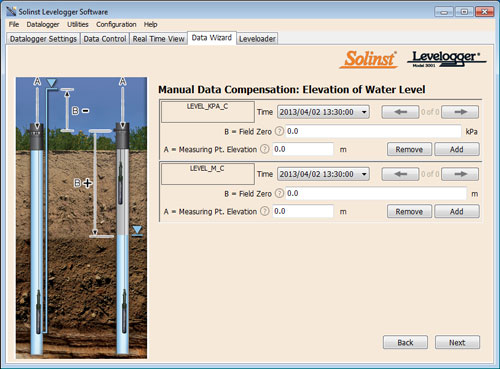The height and width of the screenshot is (369, 500).
Task: Click help icon beside LEVEL_KPA_C Field Zero
Action: [x=279, y=131]
